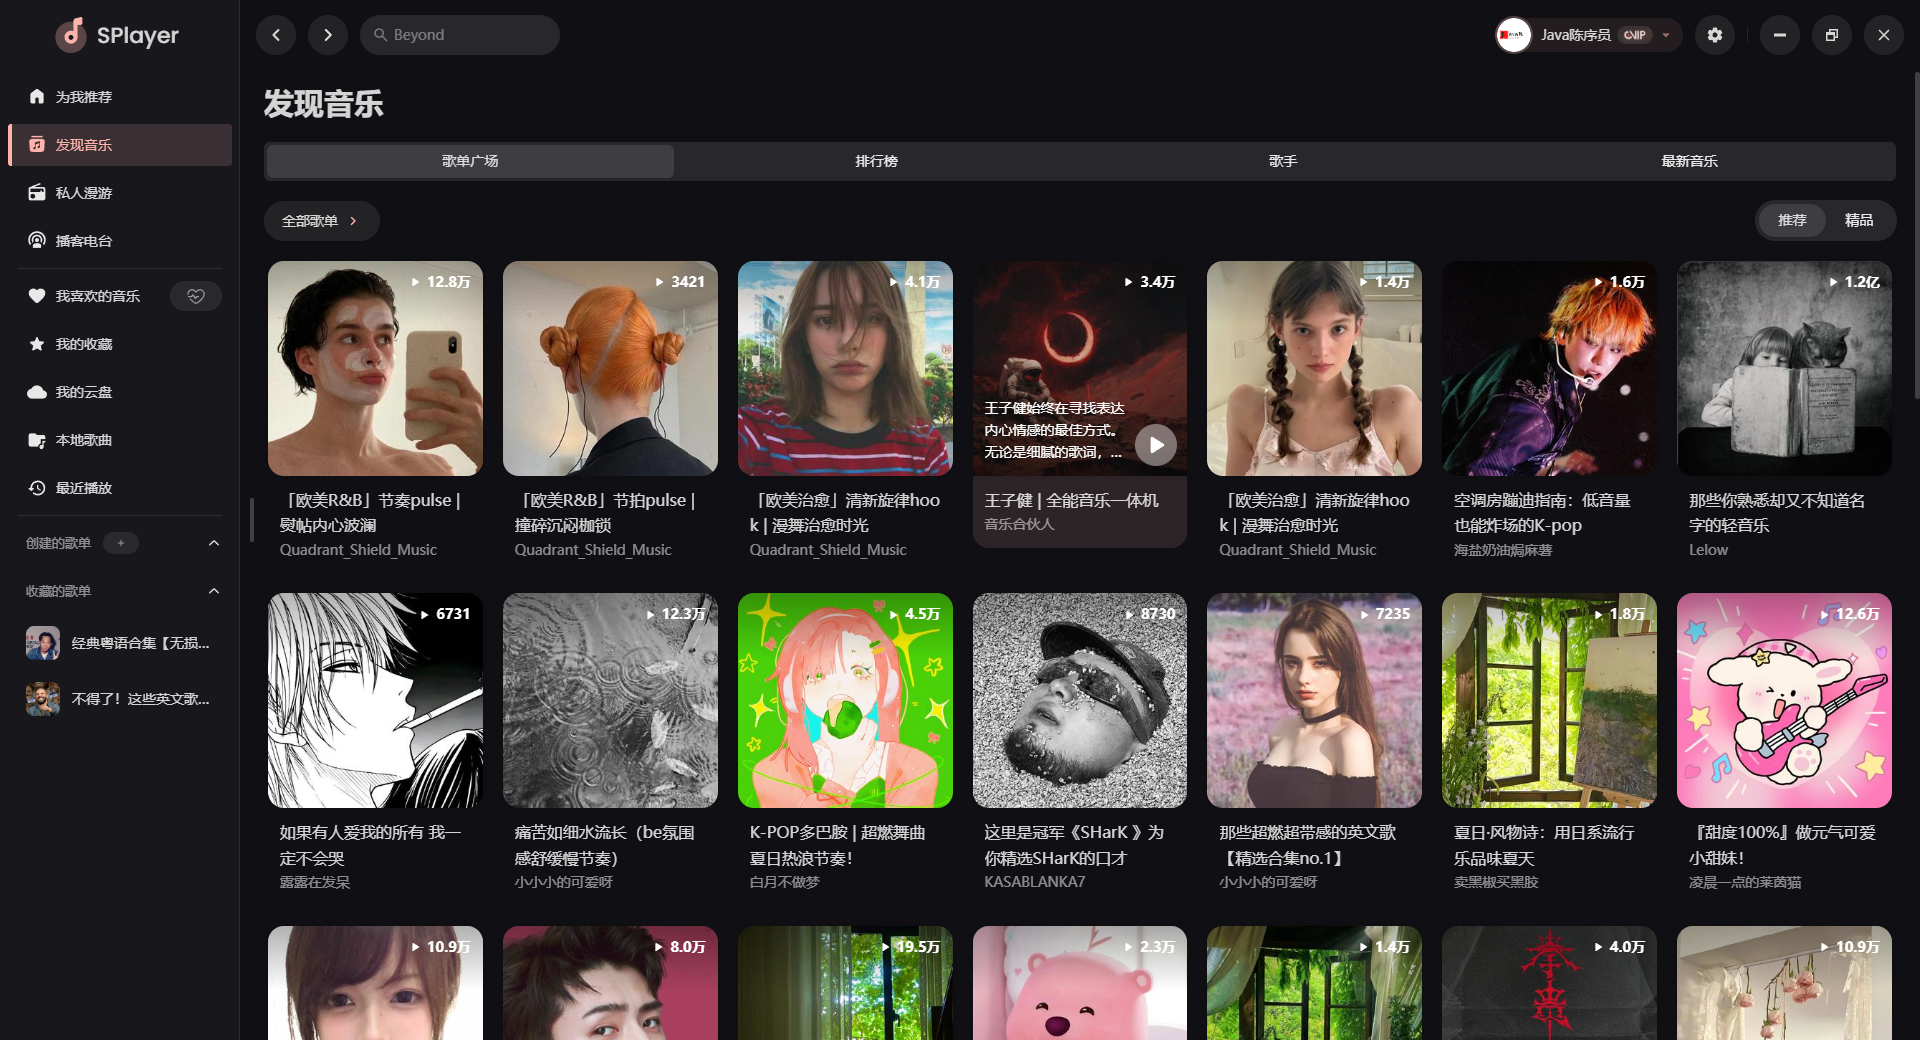Viewport: 1920px width, 1040px height.
Task: Open 最近播放 history
Action: [x=84, y=488]
